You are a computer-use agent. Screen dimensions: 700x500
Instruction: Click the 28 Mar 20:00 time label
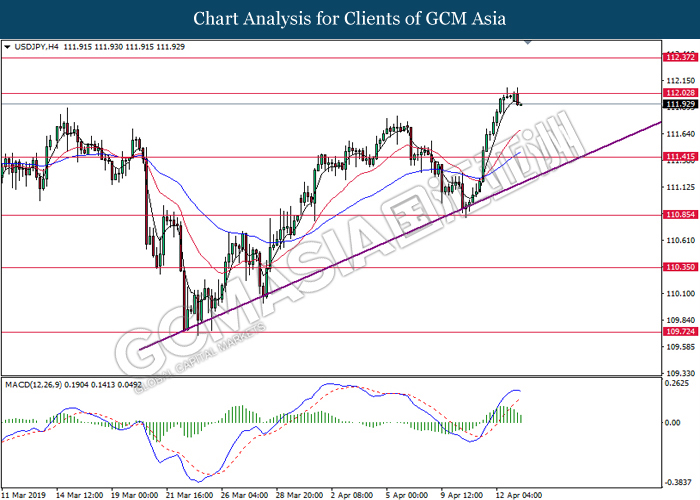point(300,495)
